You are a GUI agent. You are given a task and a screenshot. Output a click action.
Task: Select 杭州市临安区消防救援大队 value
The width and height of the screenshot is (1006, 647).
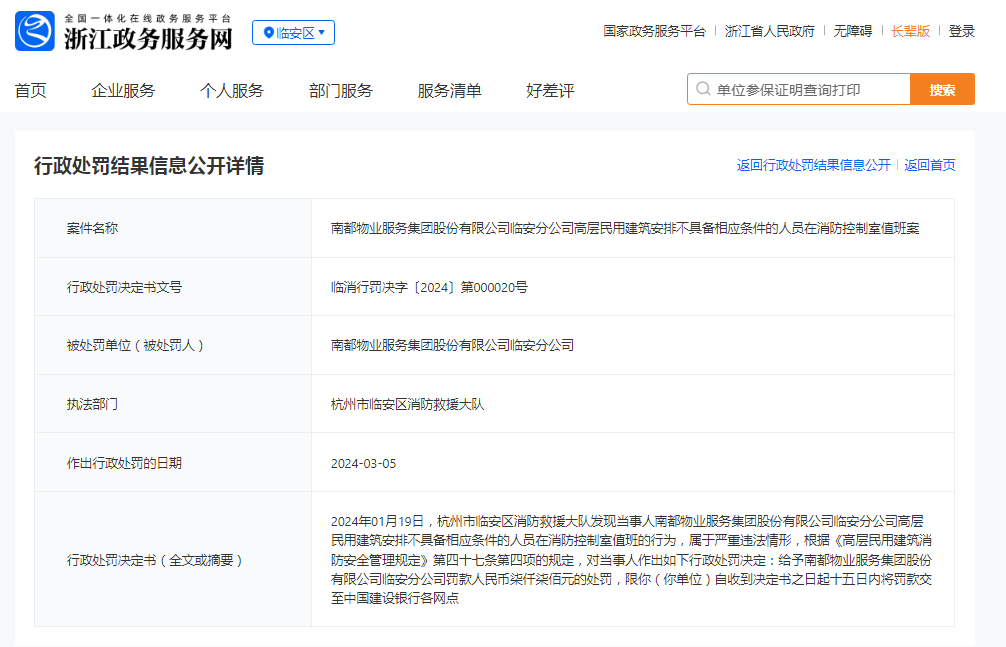click(407, 404)
